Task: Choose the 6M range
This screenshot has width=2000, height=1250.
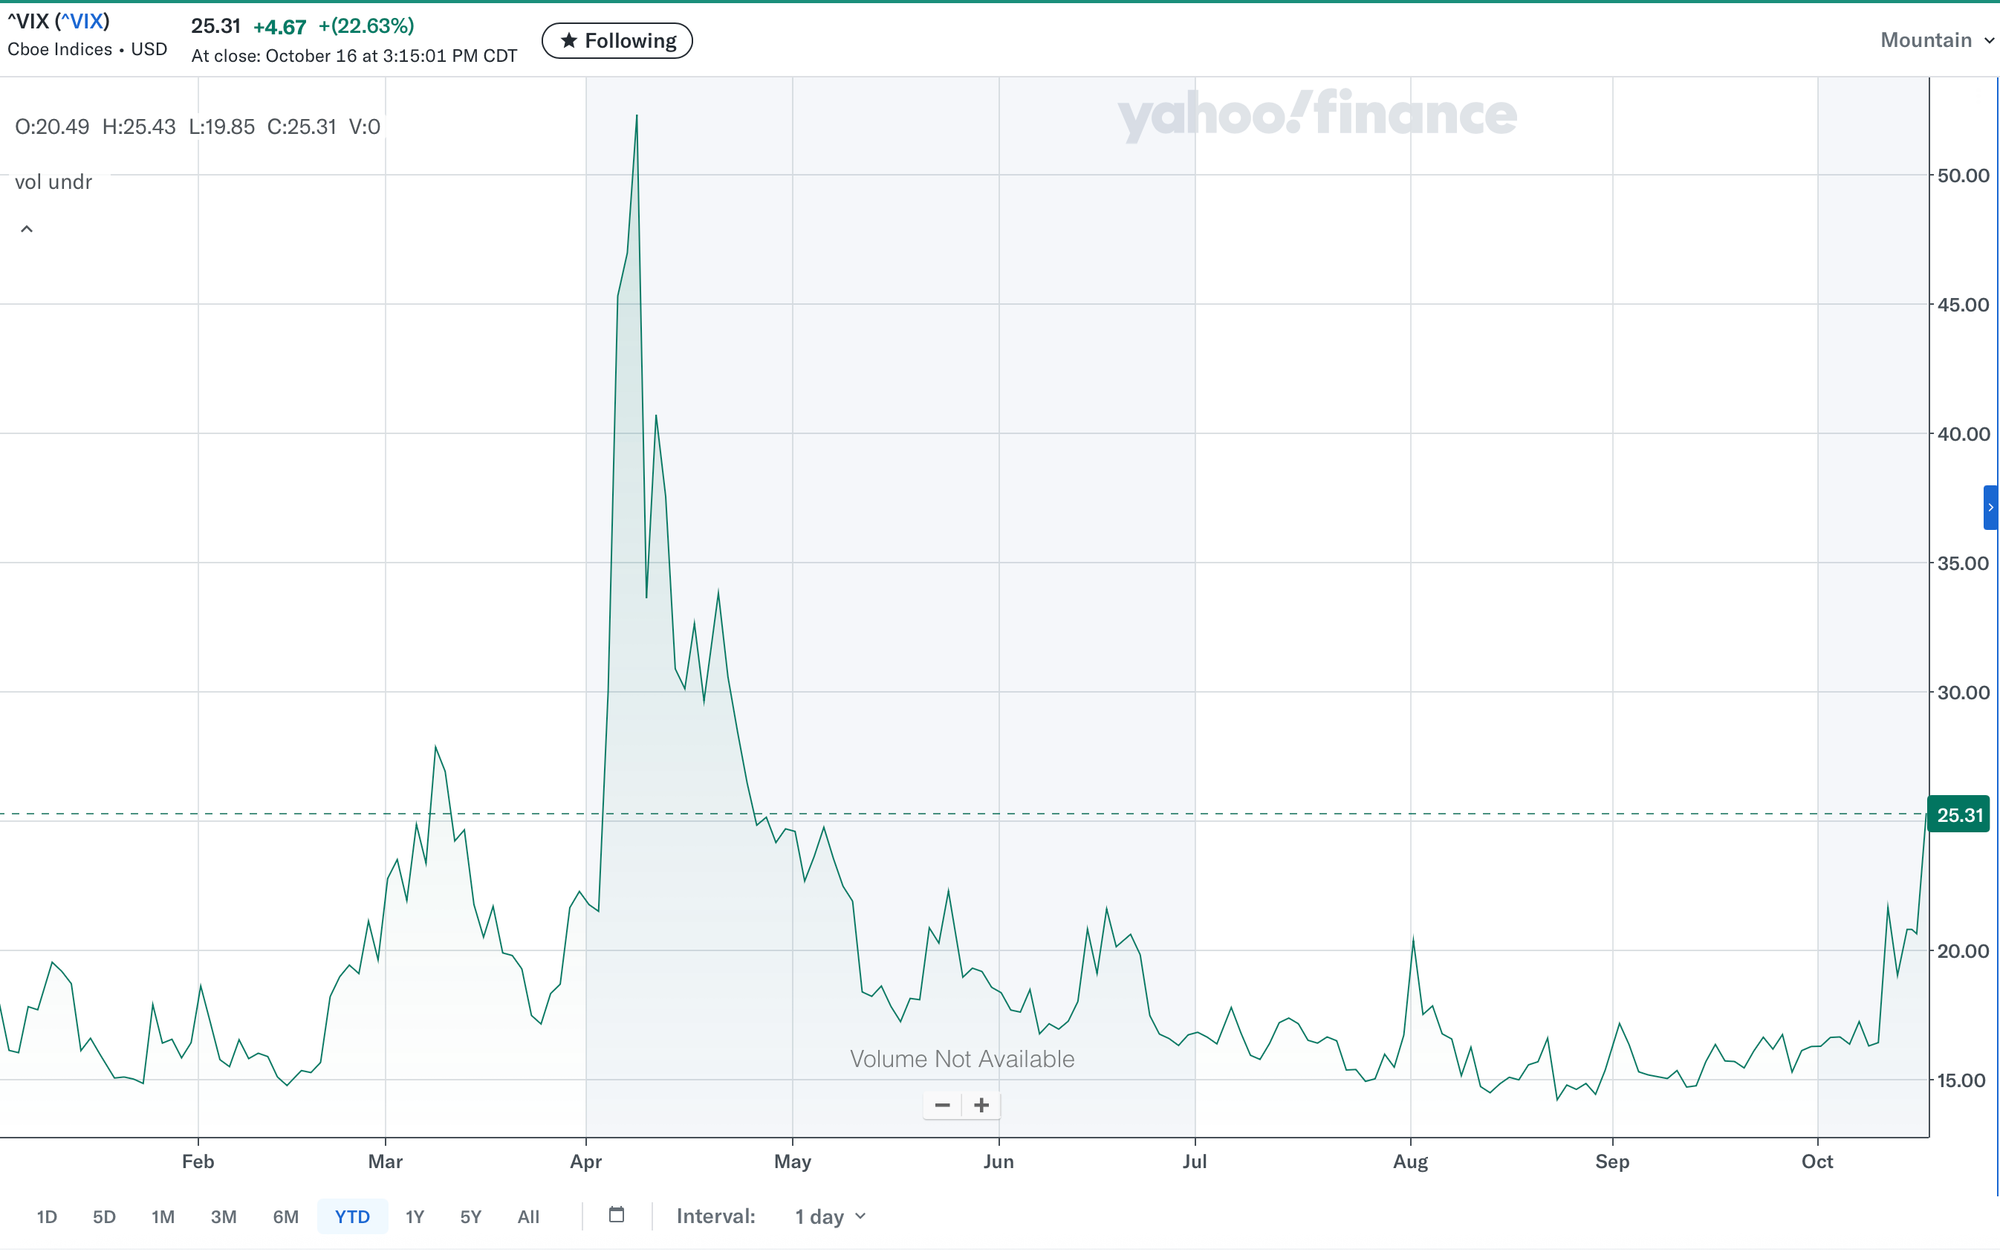Action: 286,1217
